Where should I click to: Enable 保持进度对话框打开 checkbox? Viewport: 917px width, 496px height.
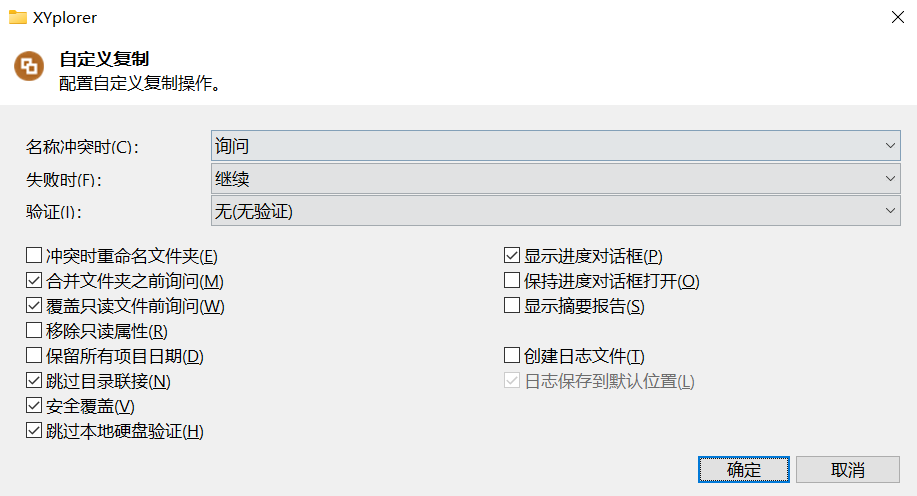512,280
